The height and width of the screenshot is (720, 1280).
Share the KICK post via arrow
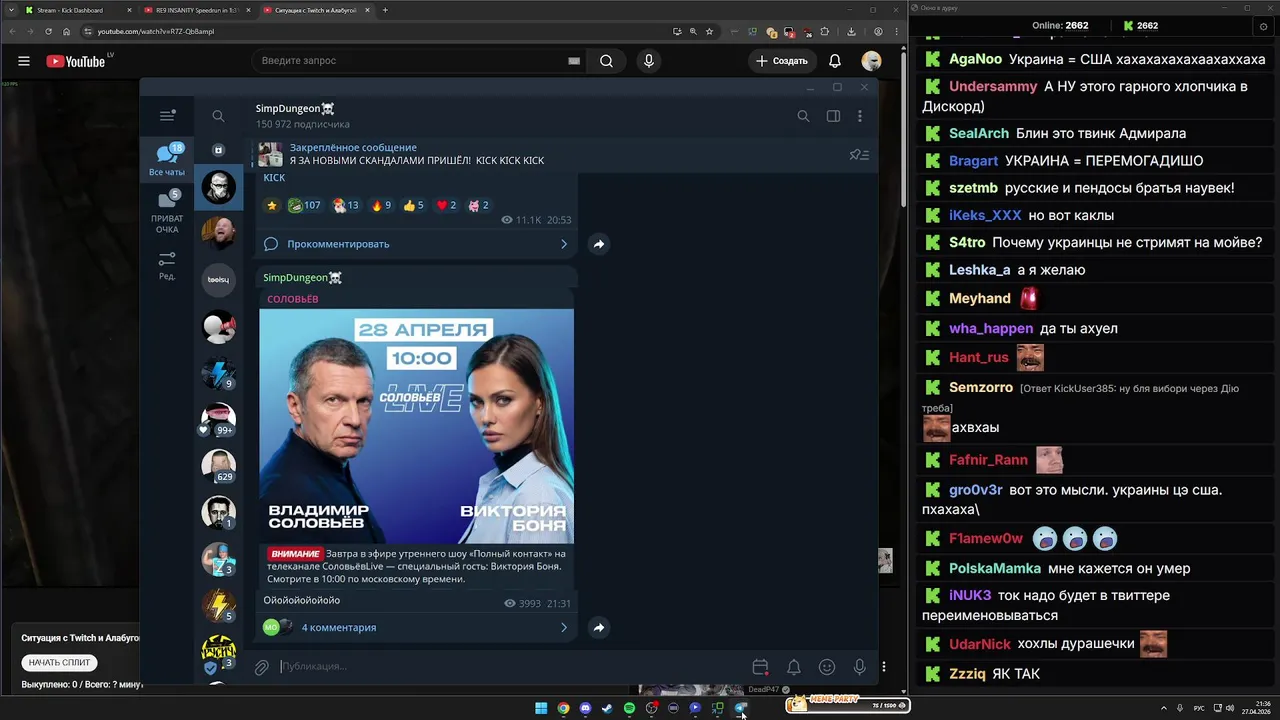coord(598,244)
